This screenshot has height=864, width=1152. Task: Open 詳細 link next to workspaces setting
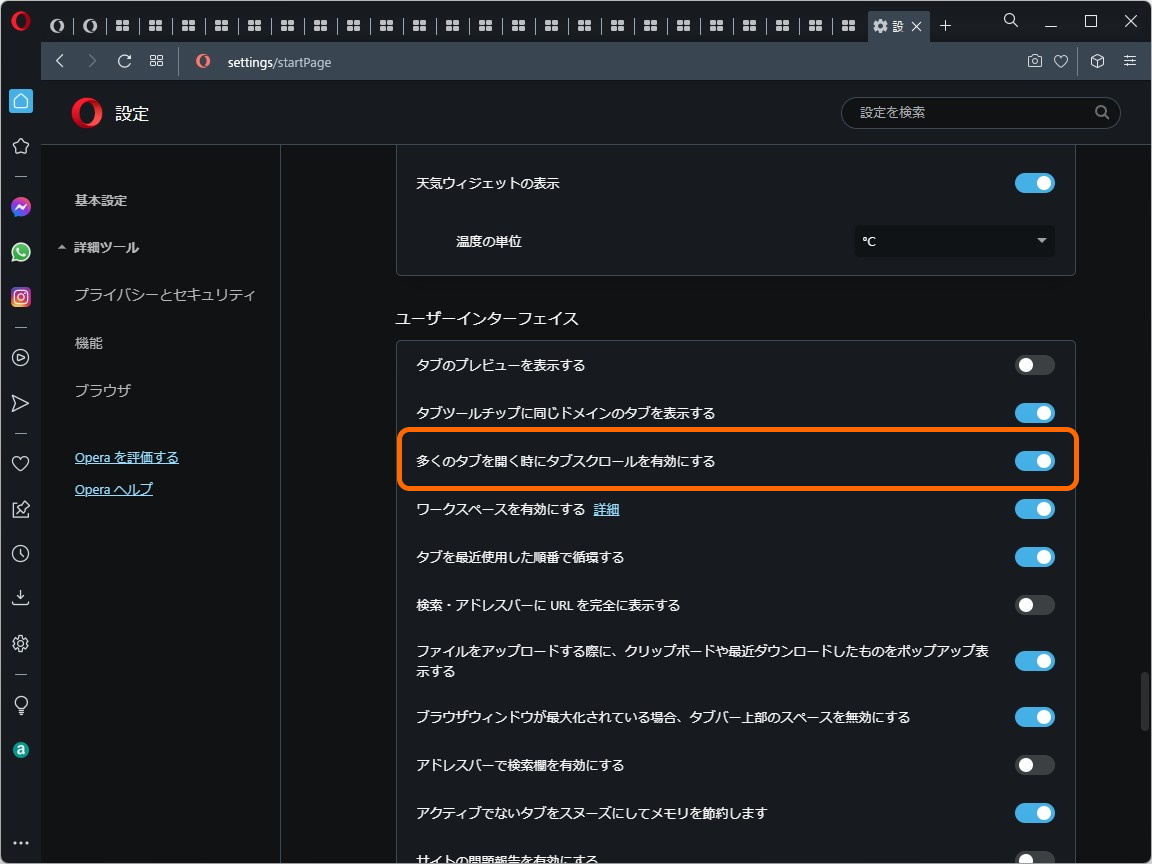(x=606, y=509)
